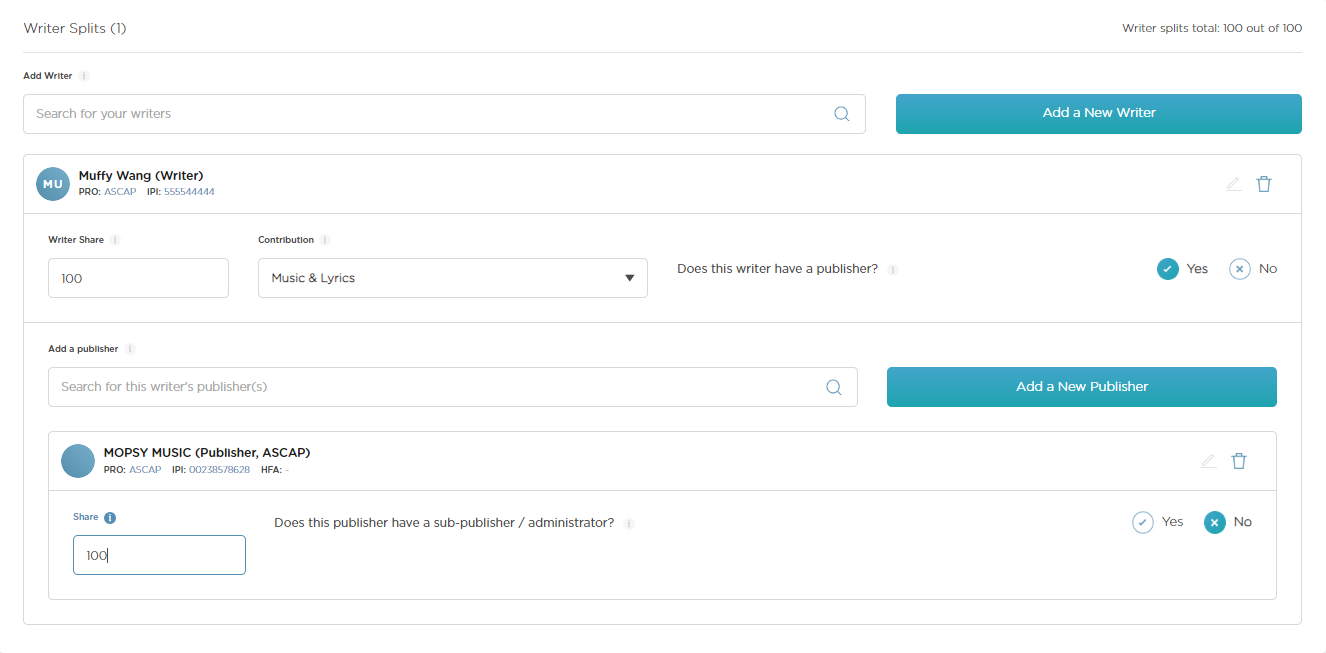Delete MOPSY MUSIC publisher with trash icon
The height and width of the screenshot is (653, 1326).
[x=1239, y=461]
